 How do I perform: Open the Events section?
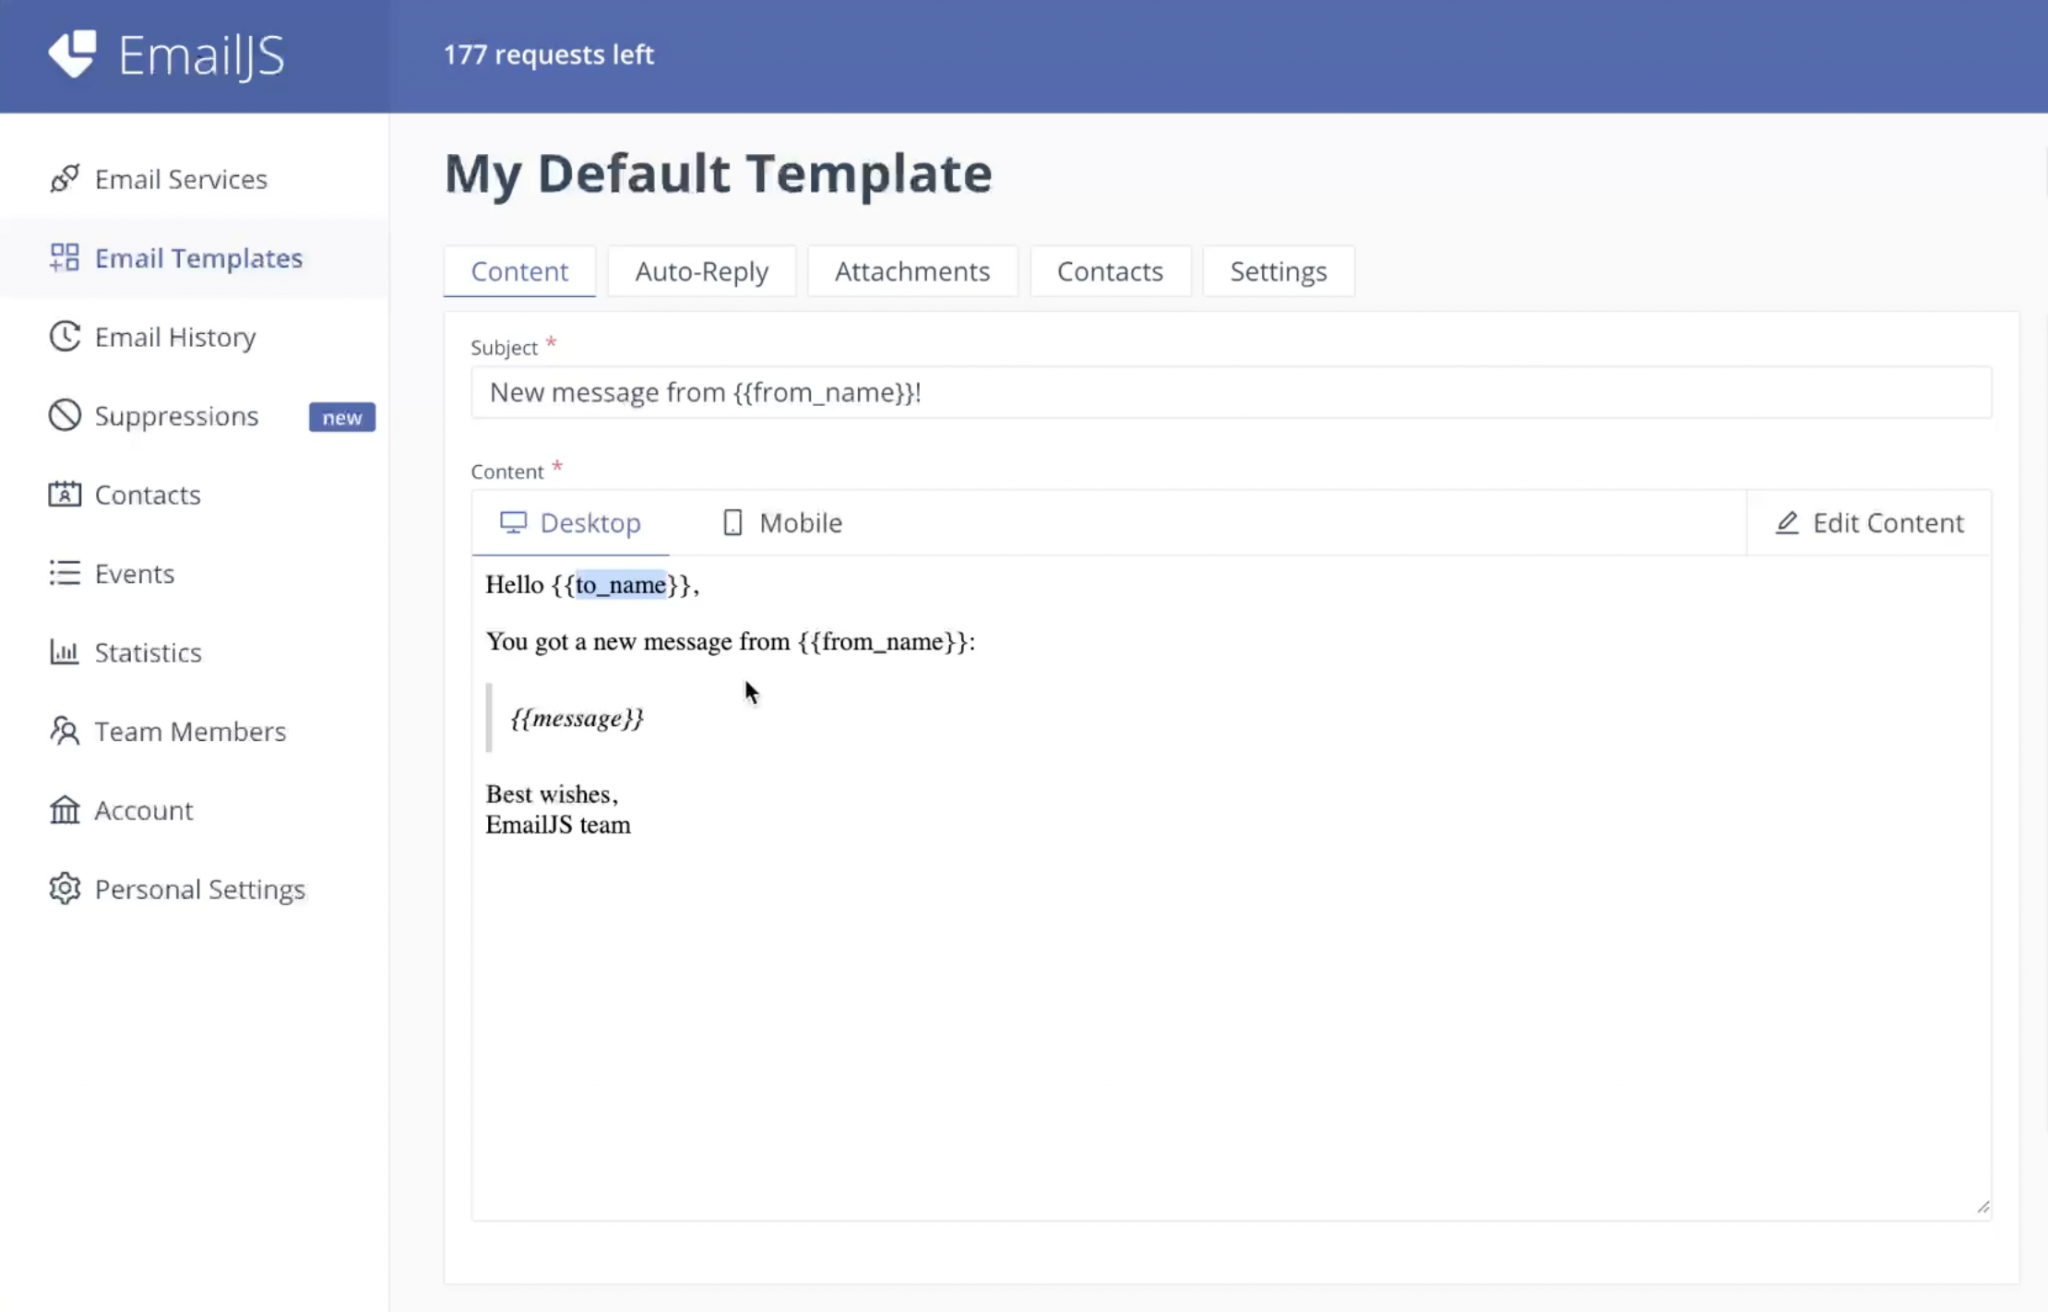(134, 573)
